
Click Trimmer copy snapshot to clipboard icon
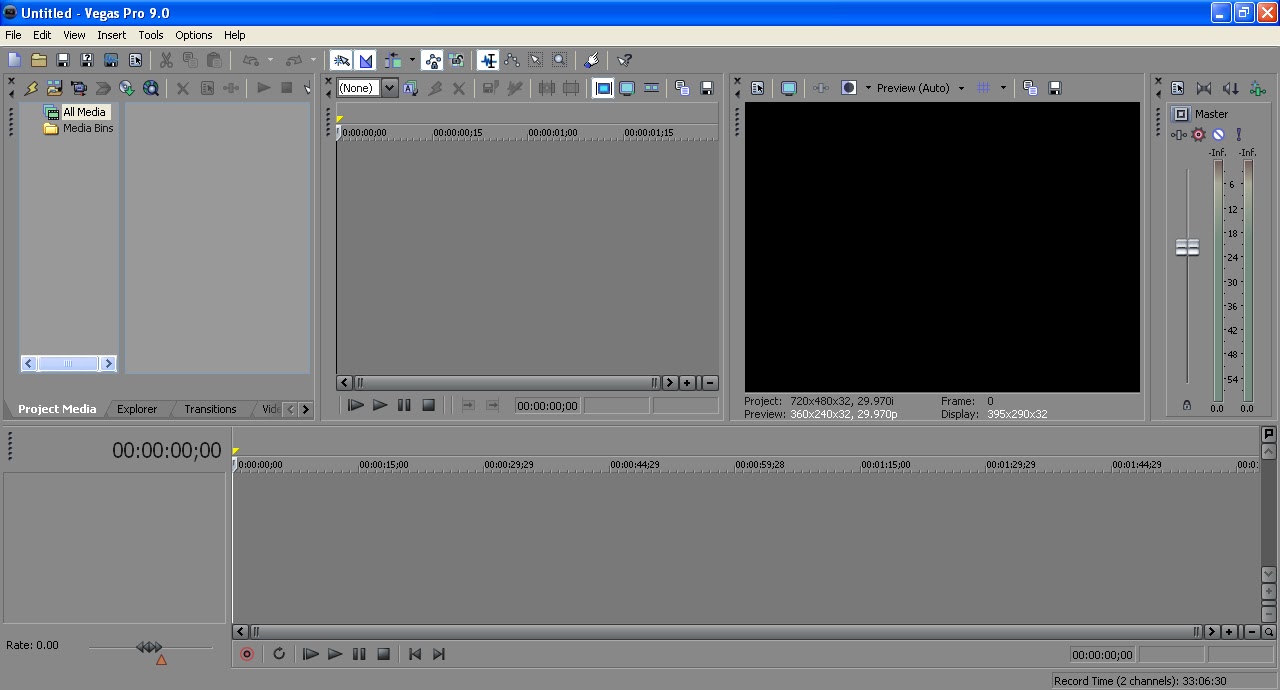pos(683,88)
